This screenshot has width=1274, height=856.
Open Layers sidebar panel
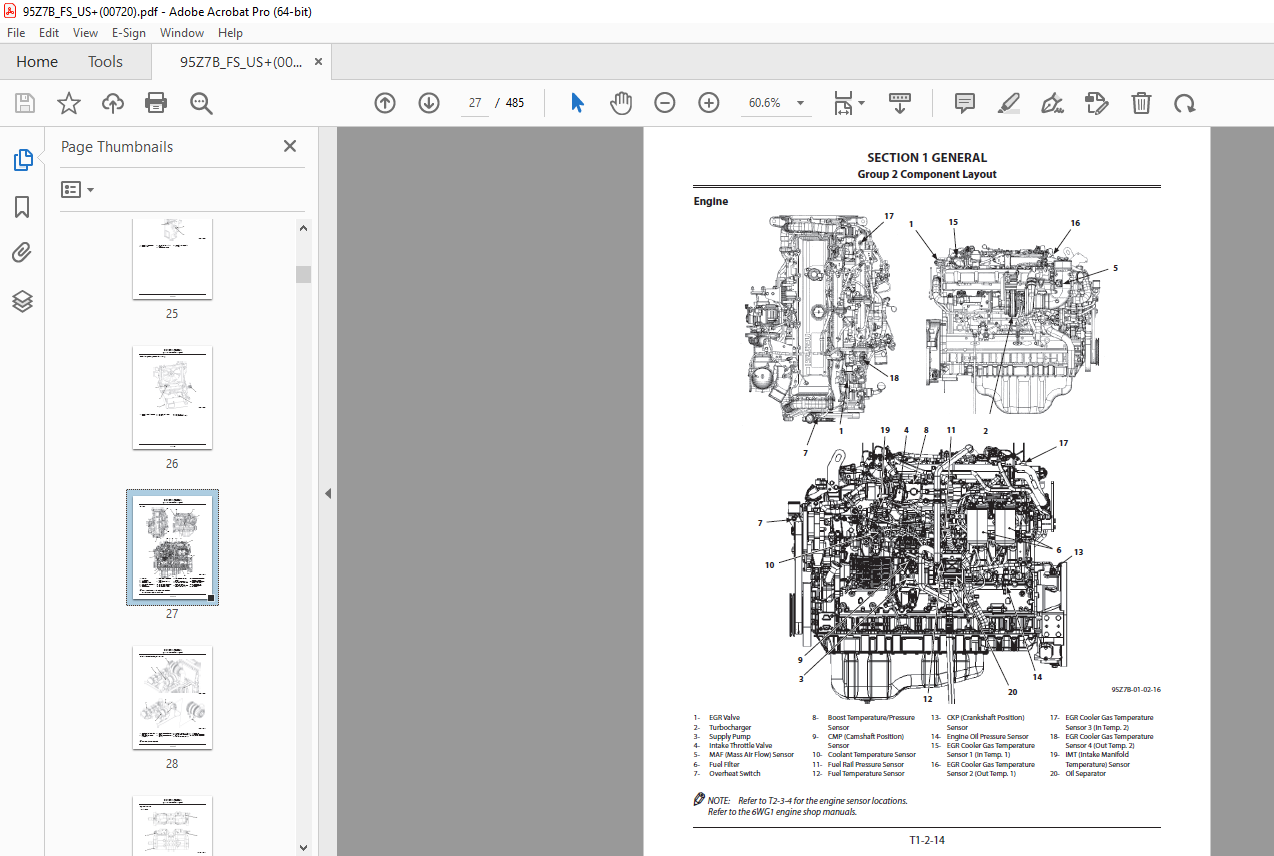point(22,301)
